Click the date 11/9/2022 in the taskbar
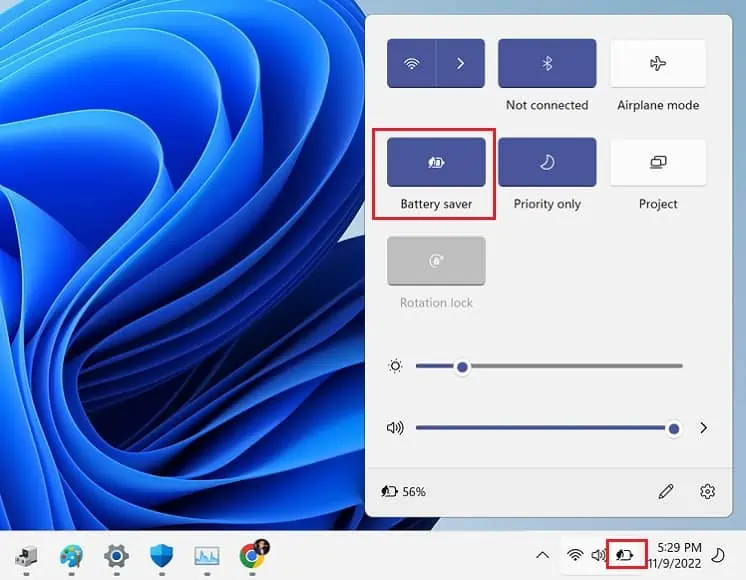The width and height of the screenshot is (746, 580). (675, 564)
